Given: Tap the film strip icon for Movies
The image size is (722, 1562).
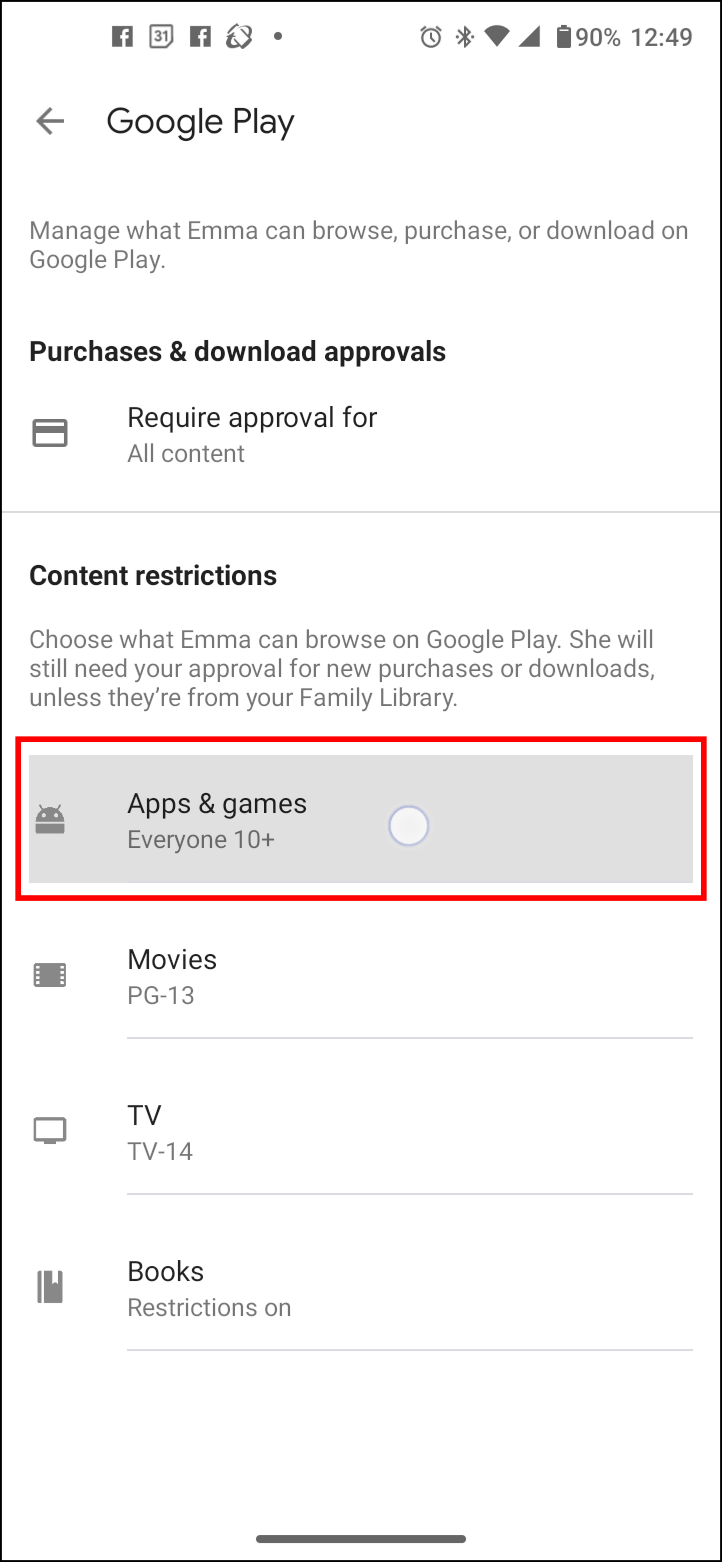Looking at the screenshot, I should [x=50, y=975].
